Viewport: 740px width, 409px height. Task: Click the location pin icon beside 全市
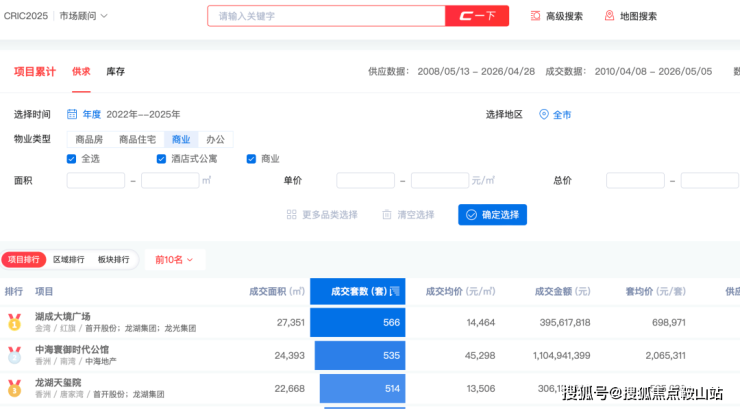(544, 114)
